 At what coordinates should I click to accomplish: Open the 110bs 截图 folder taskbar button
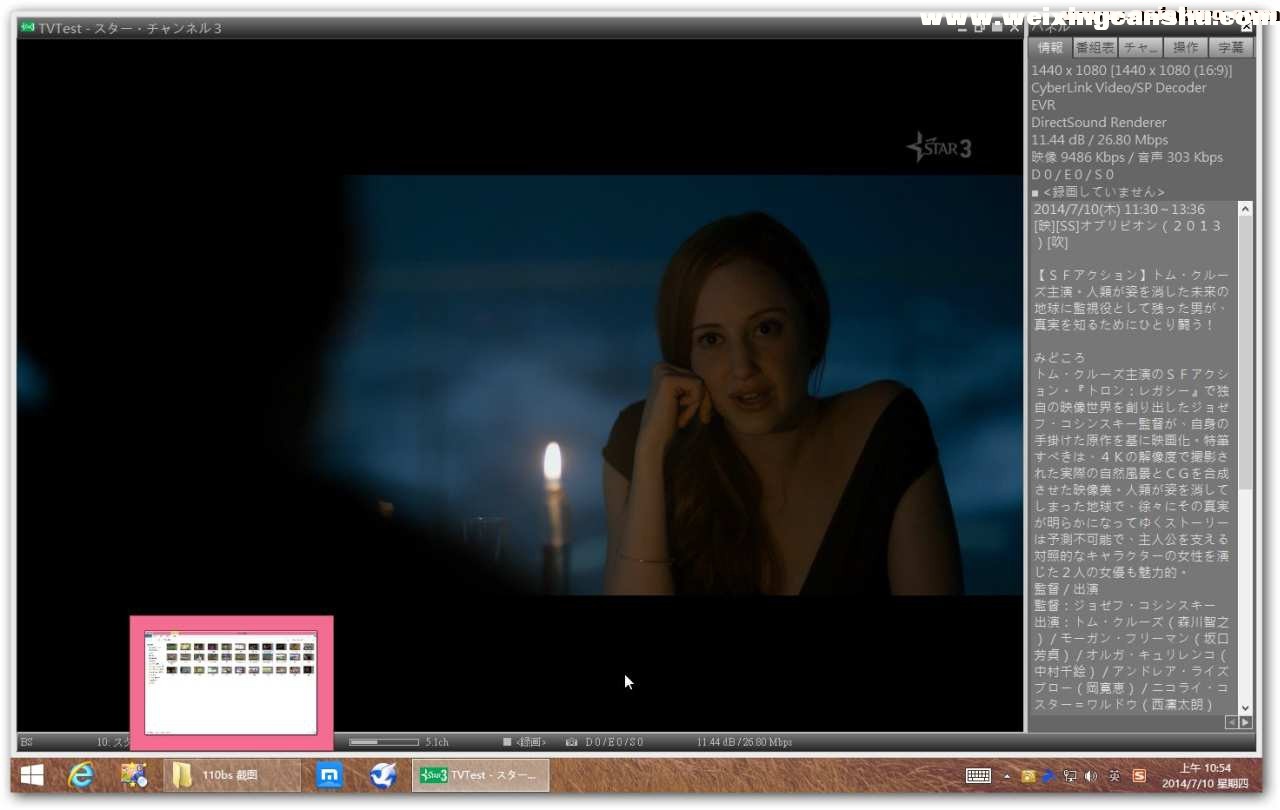coord(232,775)
